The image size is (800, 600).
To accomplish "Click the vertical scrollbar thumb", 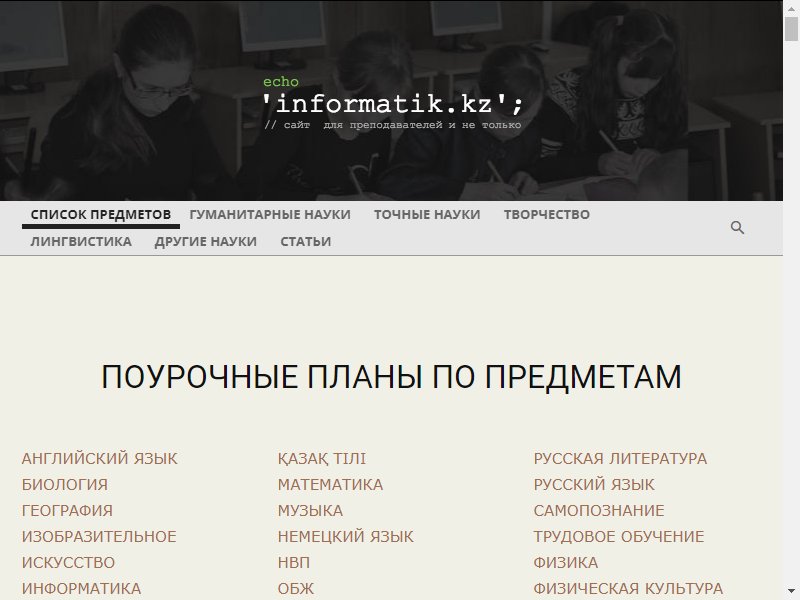I will coord(791,28).
